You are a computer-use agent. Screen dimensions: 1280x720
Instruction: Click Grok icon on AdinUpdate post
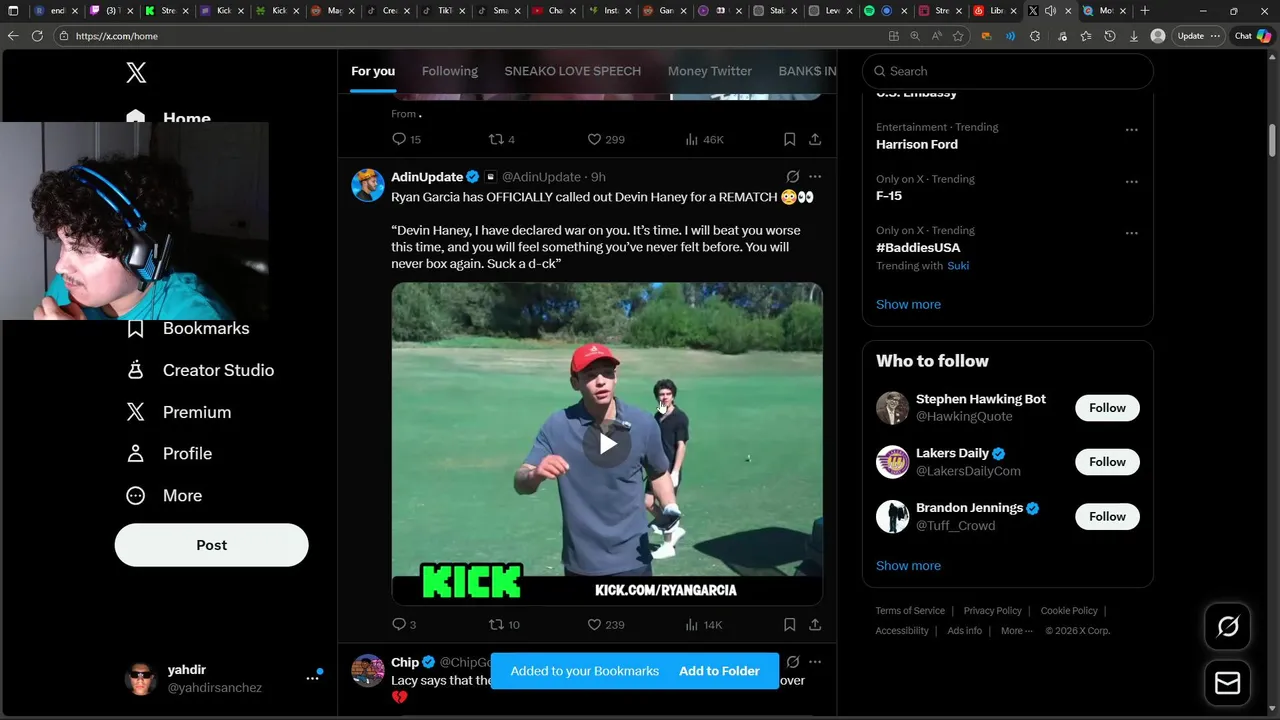792,176
